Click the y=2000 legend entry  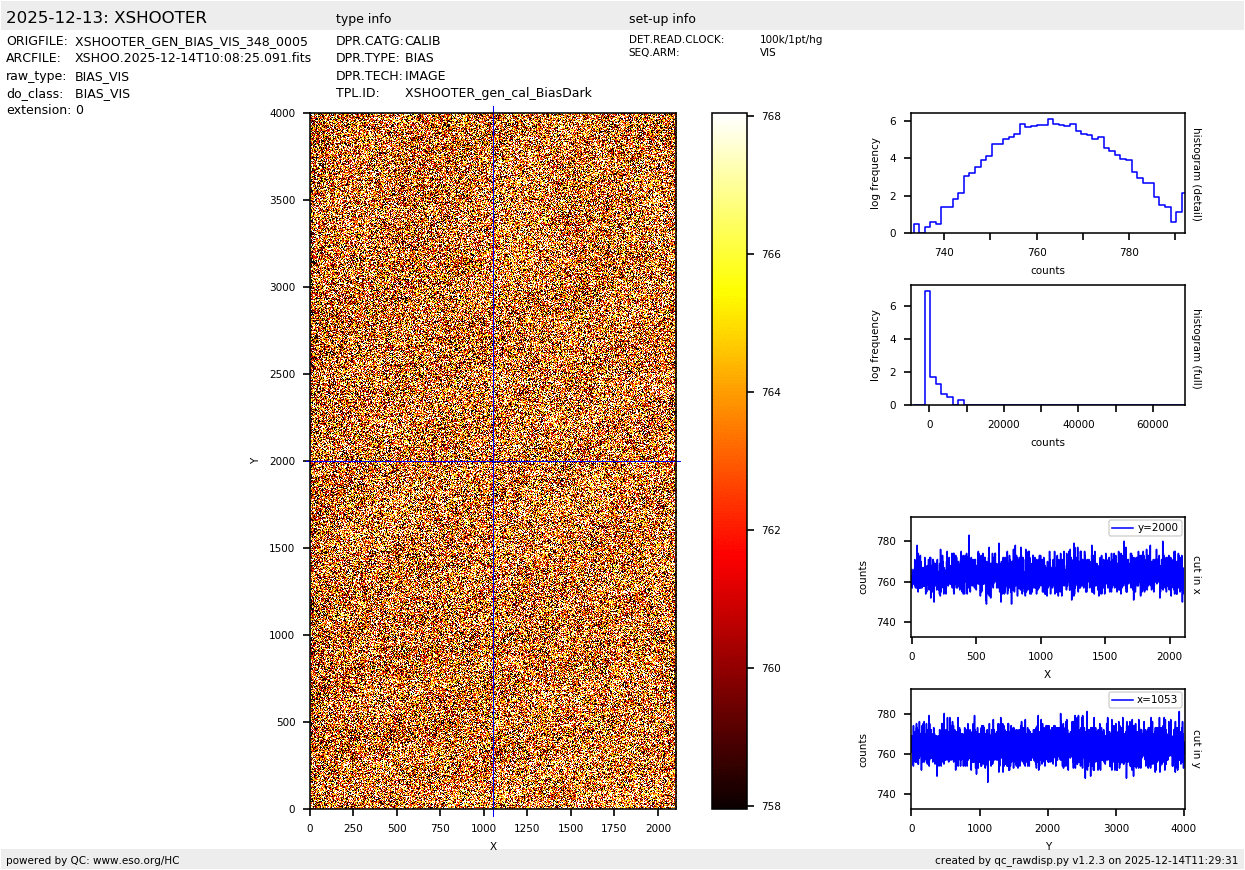click(x=1145, y=528)
